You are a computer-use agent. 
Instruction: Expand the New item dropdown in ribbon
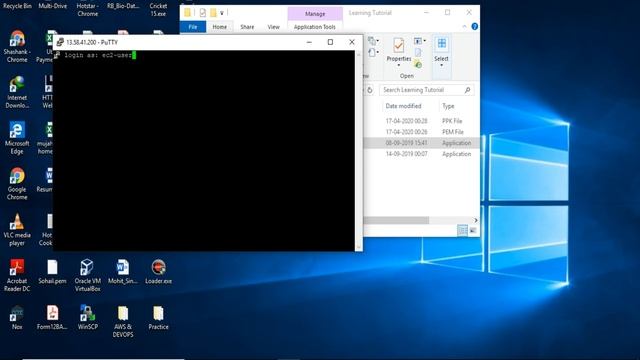click(x=378, y=41)
